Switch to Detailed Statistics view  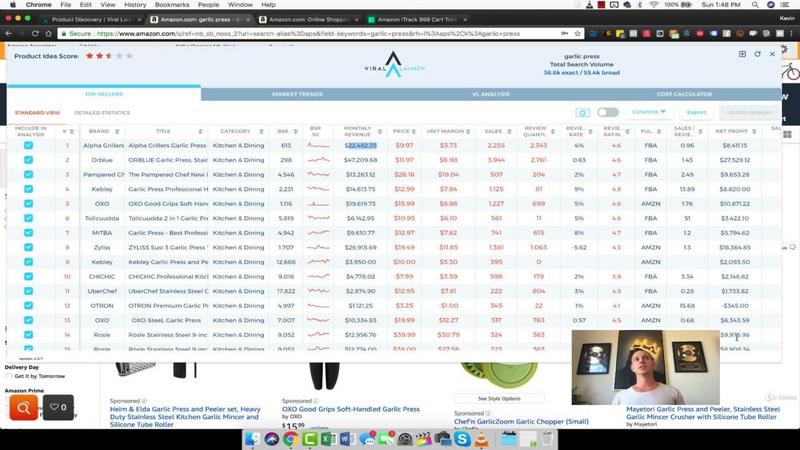(102, 113)
